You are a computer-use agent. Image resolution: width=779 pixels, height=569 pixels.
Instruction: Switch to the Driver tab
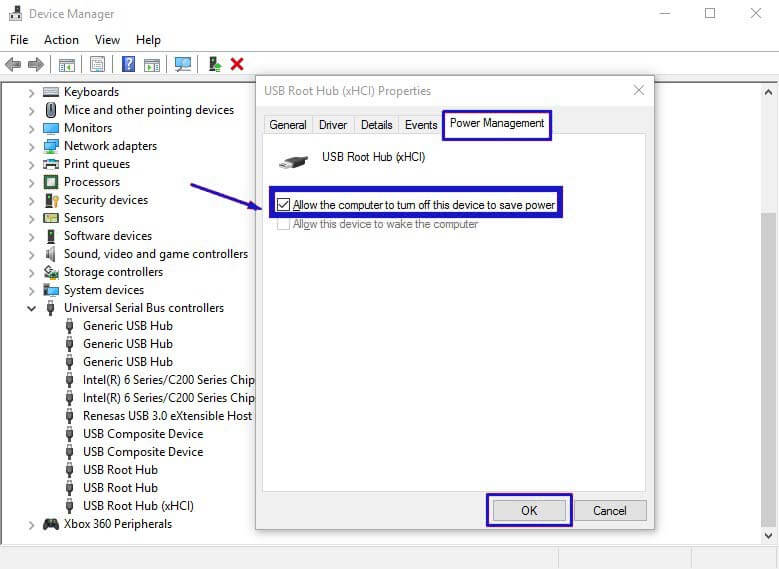[333, 125]
